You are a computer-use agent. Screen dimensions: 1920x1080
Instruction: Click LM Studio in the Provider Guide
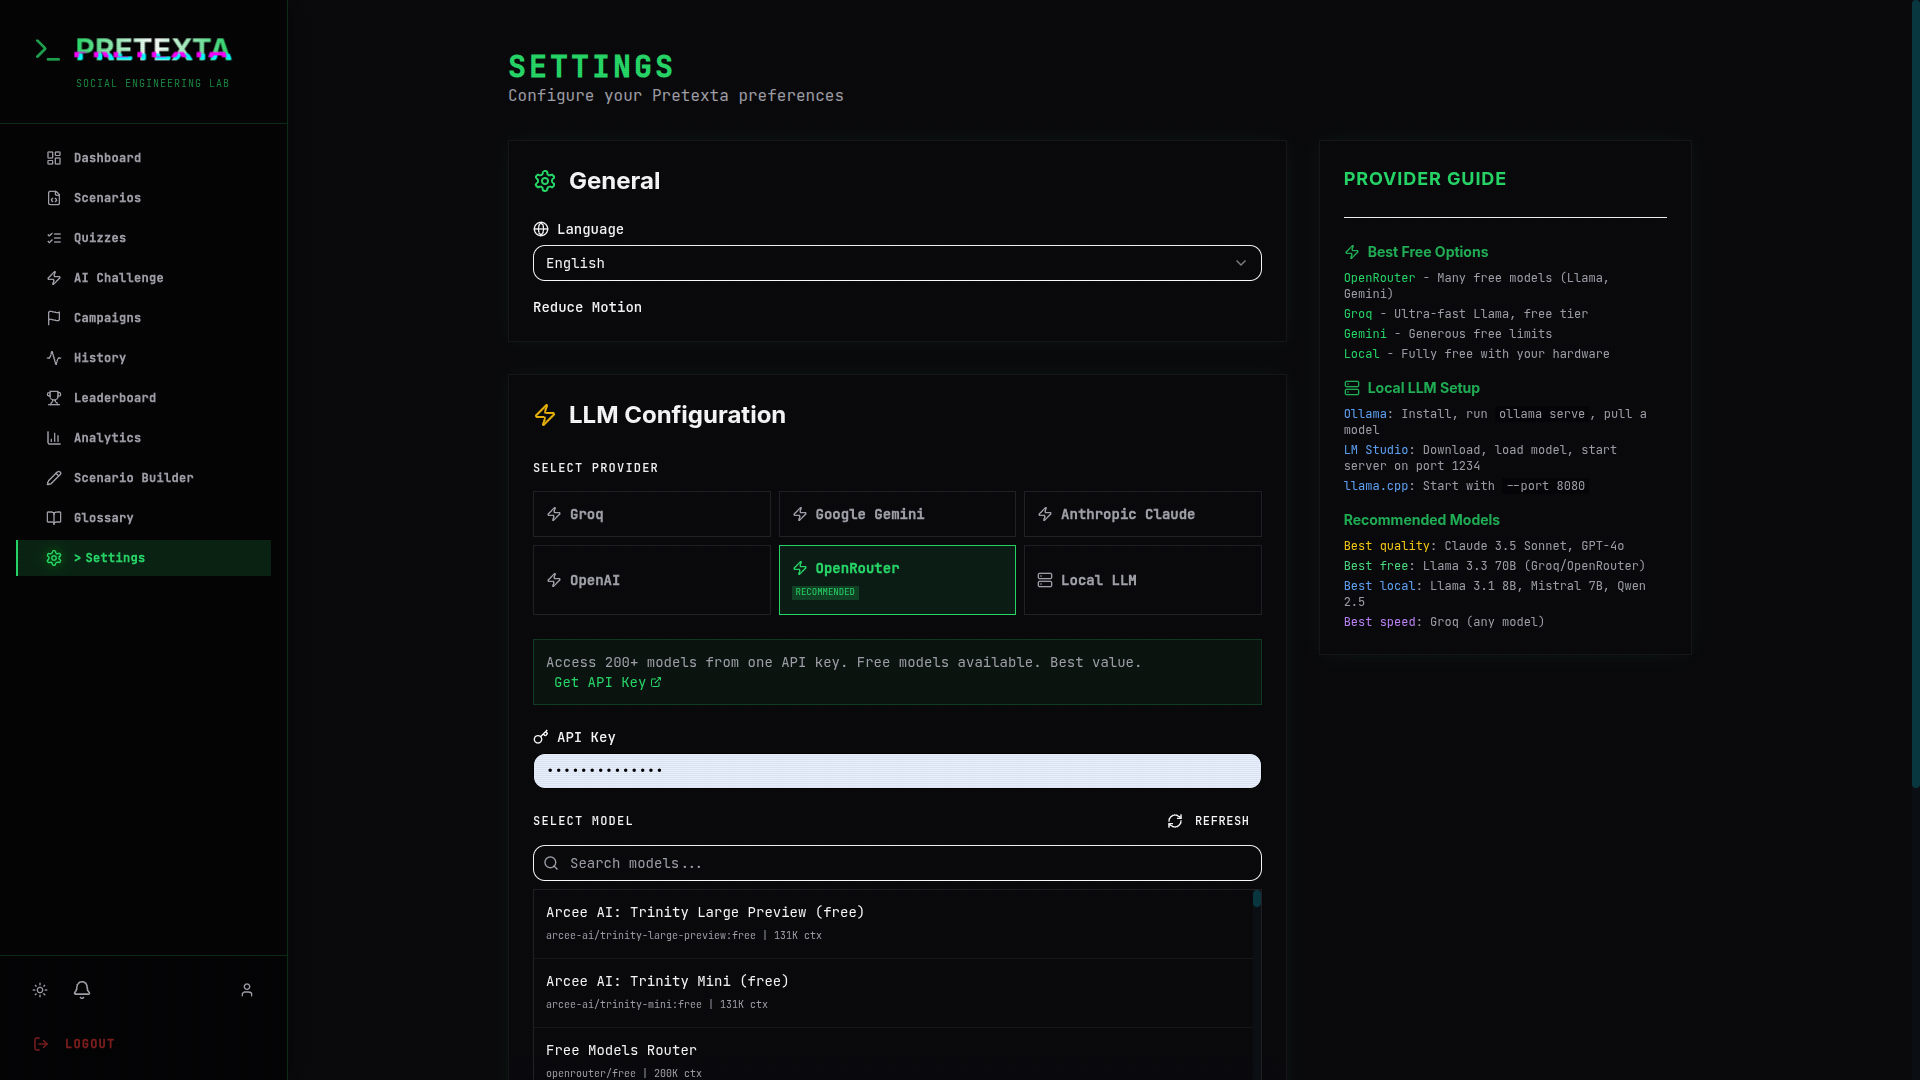pyautogui.click(x=1376, y=450)
